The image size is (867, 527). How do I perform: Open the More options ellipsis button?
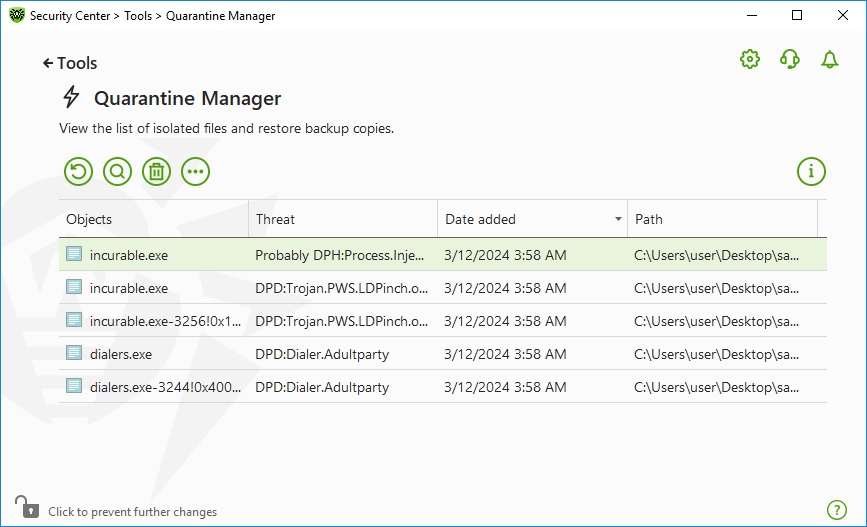point(196,171)
